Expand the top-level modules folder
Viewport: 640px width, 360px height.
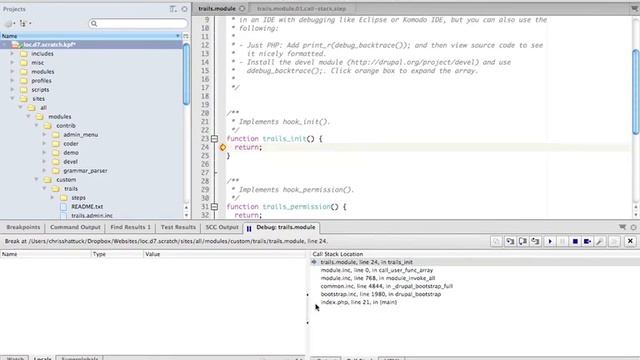12,71
